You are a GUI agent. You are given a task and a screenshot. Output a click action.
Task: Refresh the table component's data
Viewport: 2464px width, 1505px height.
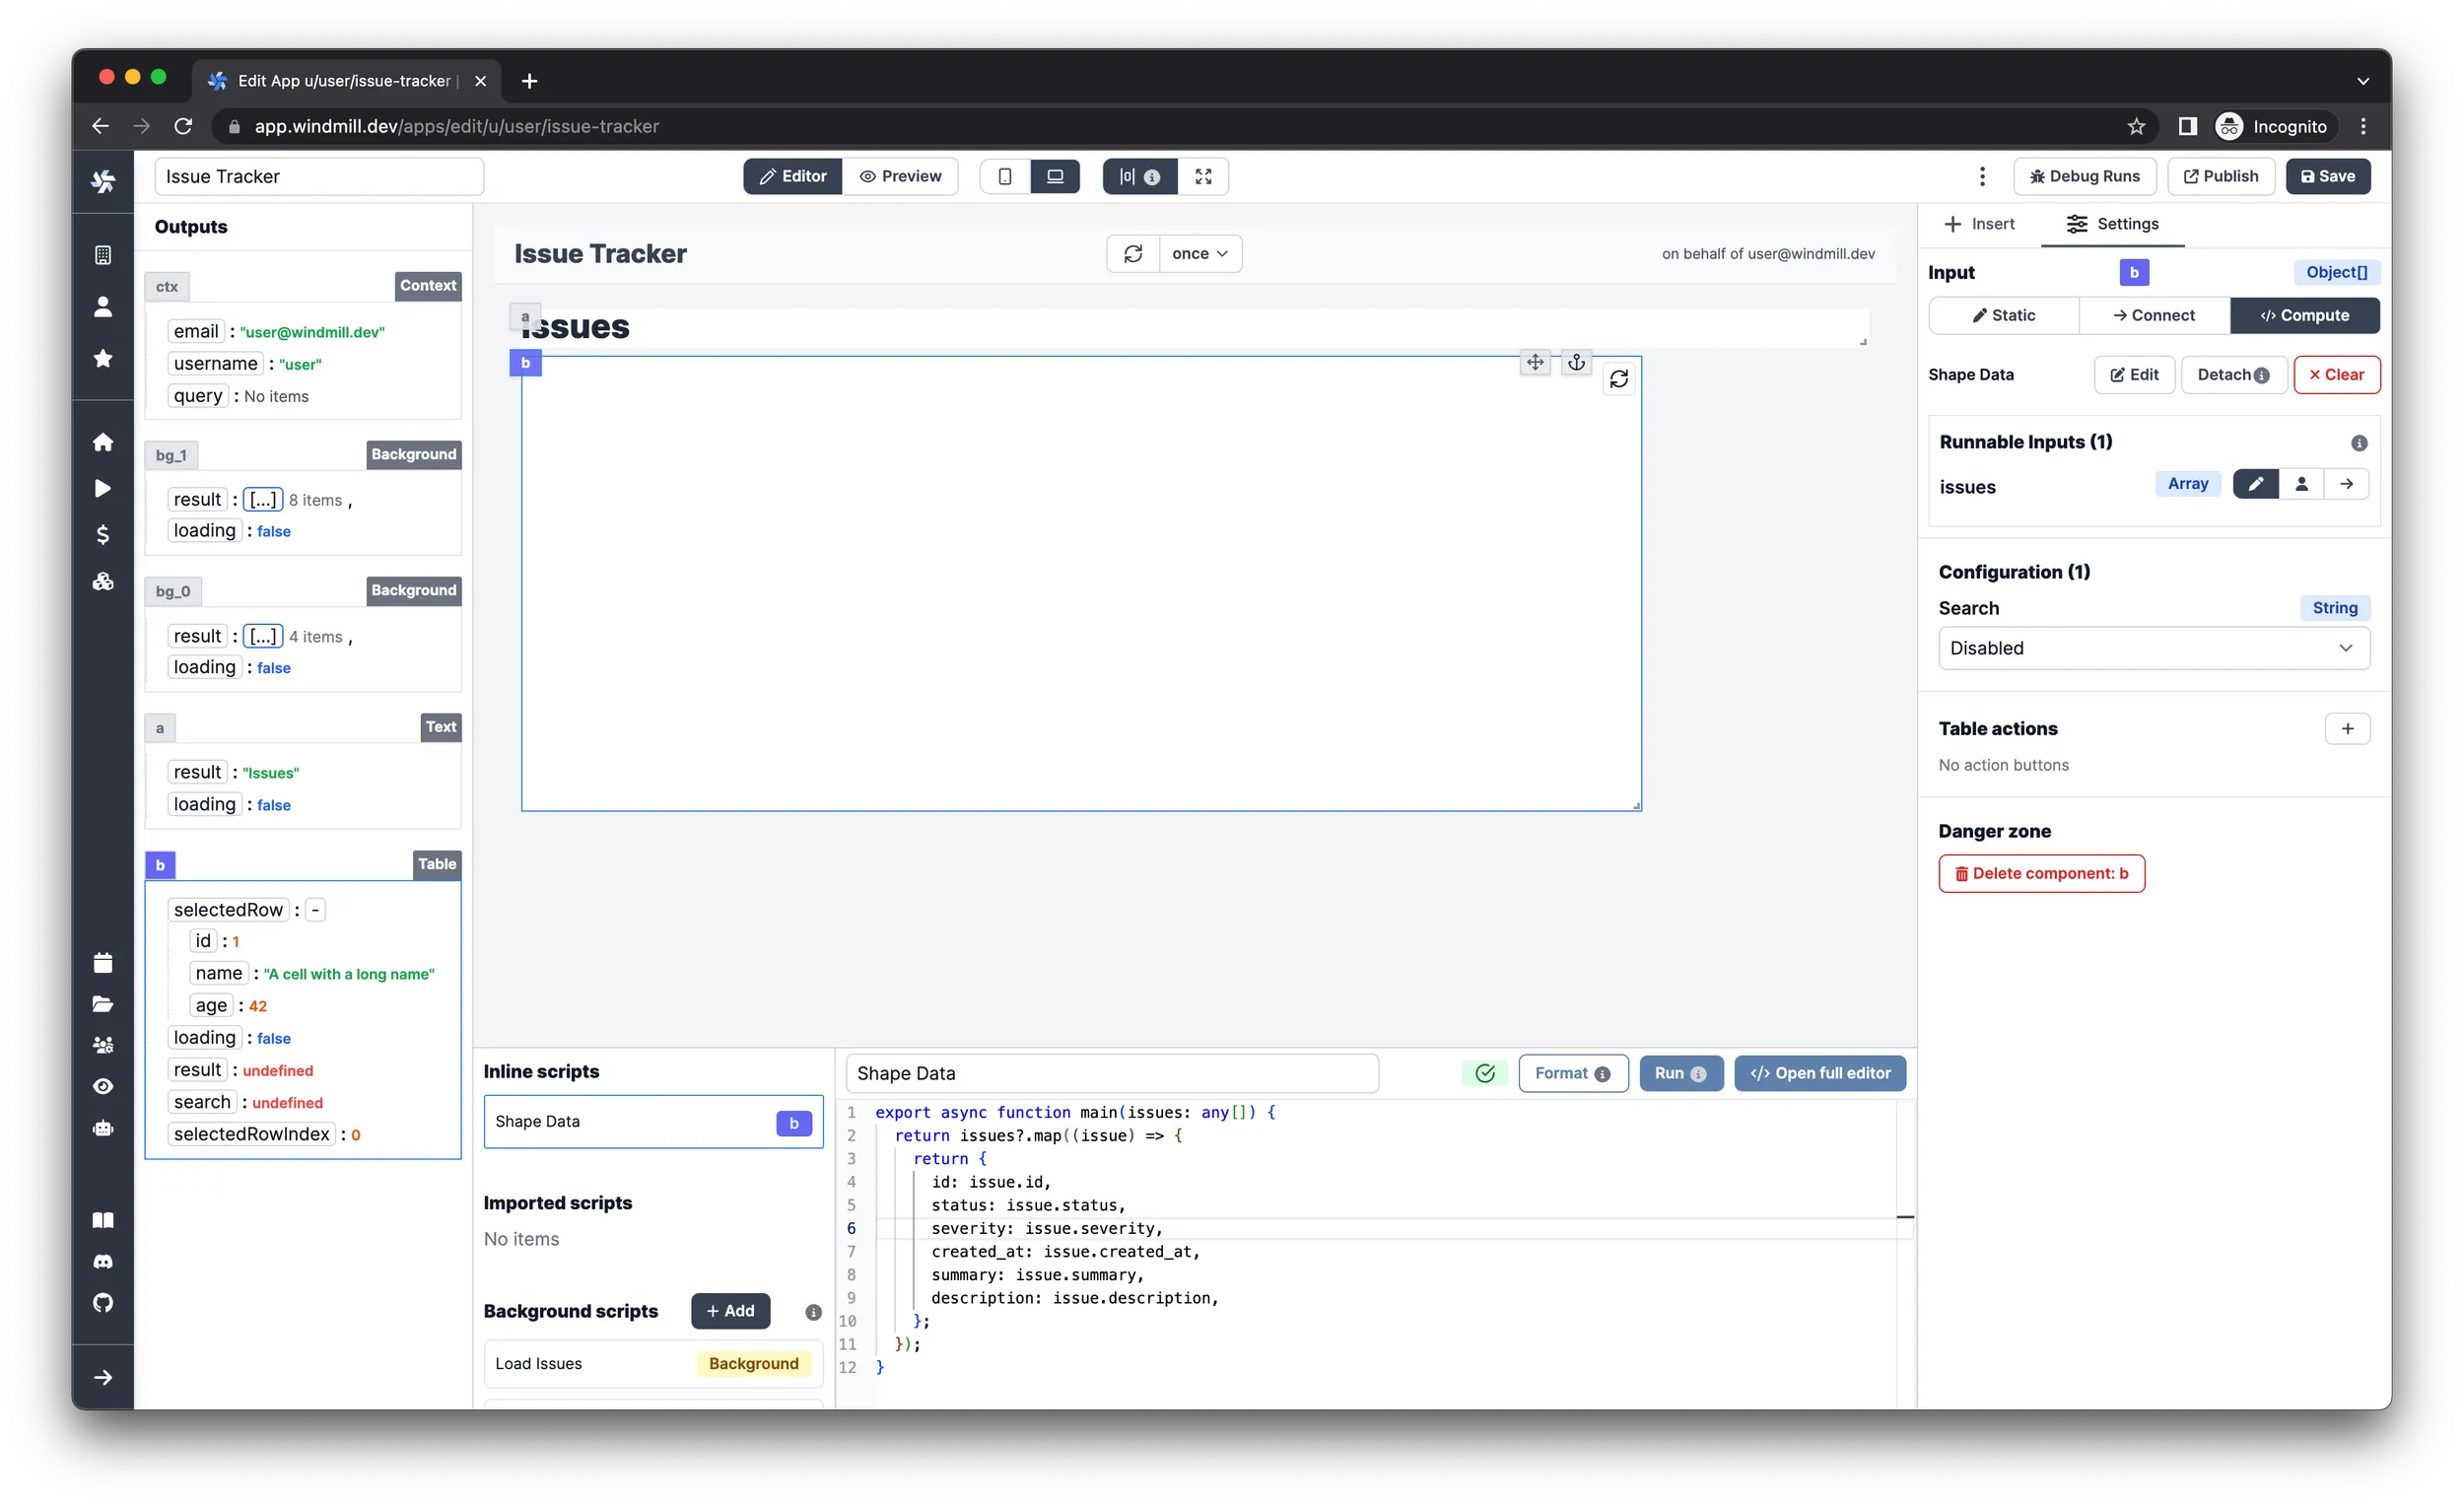1620,380
